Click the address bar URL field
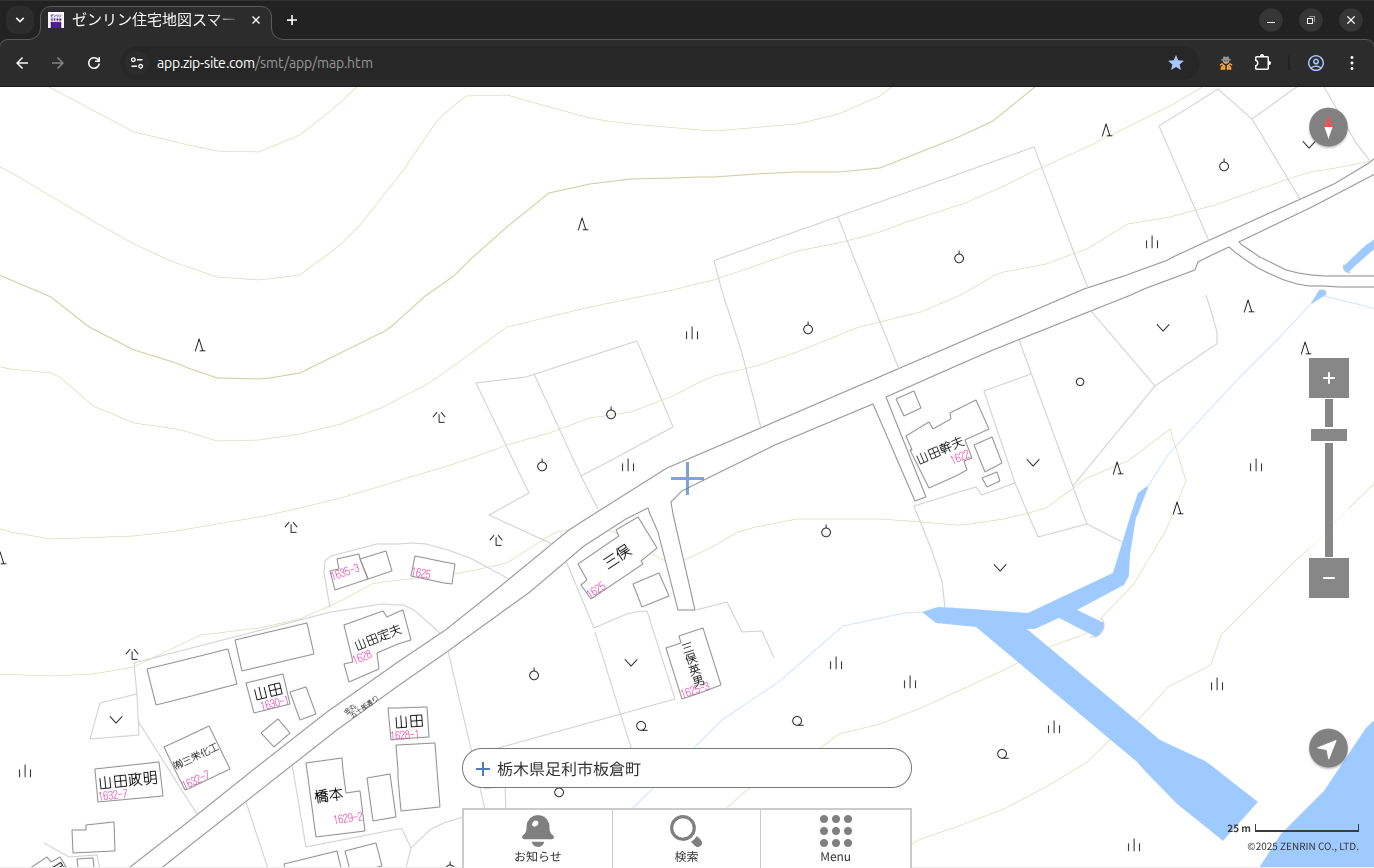Image resolution: width=1374 pixels, height=868 pixels. (x=600, y=63)
